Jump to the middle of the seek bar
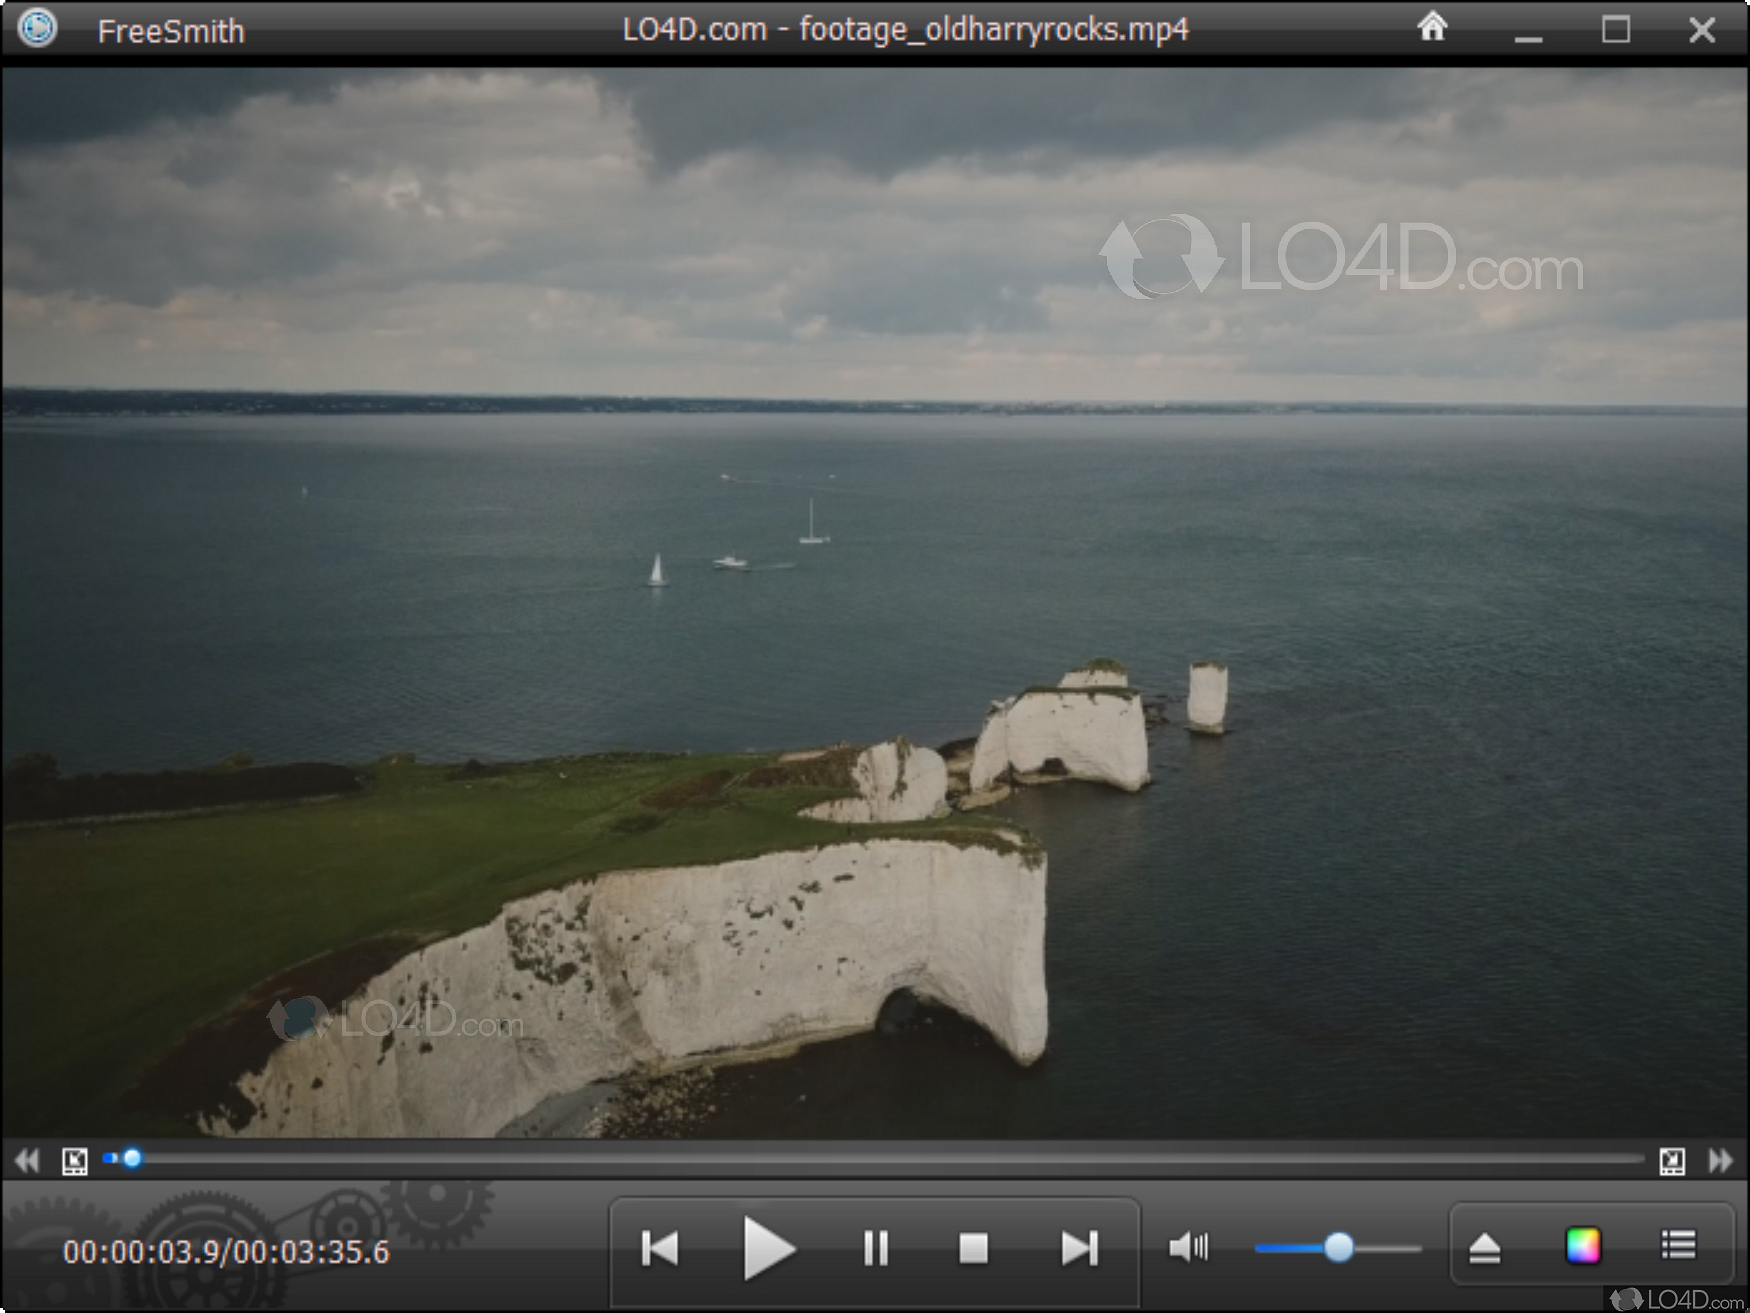Screen dimensions: 1750x1313 [873, 1159]
